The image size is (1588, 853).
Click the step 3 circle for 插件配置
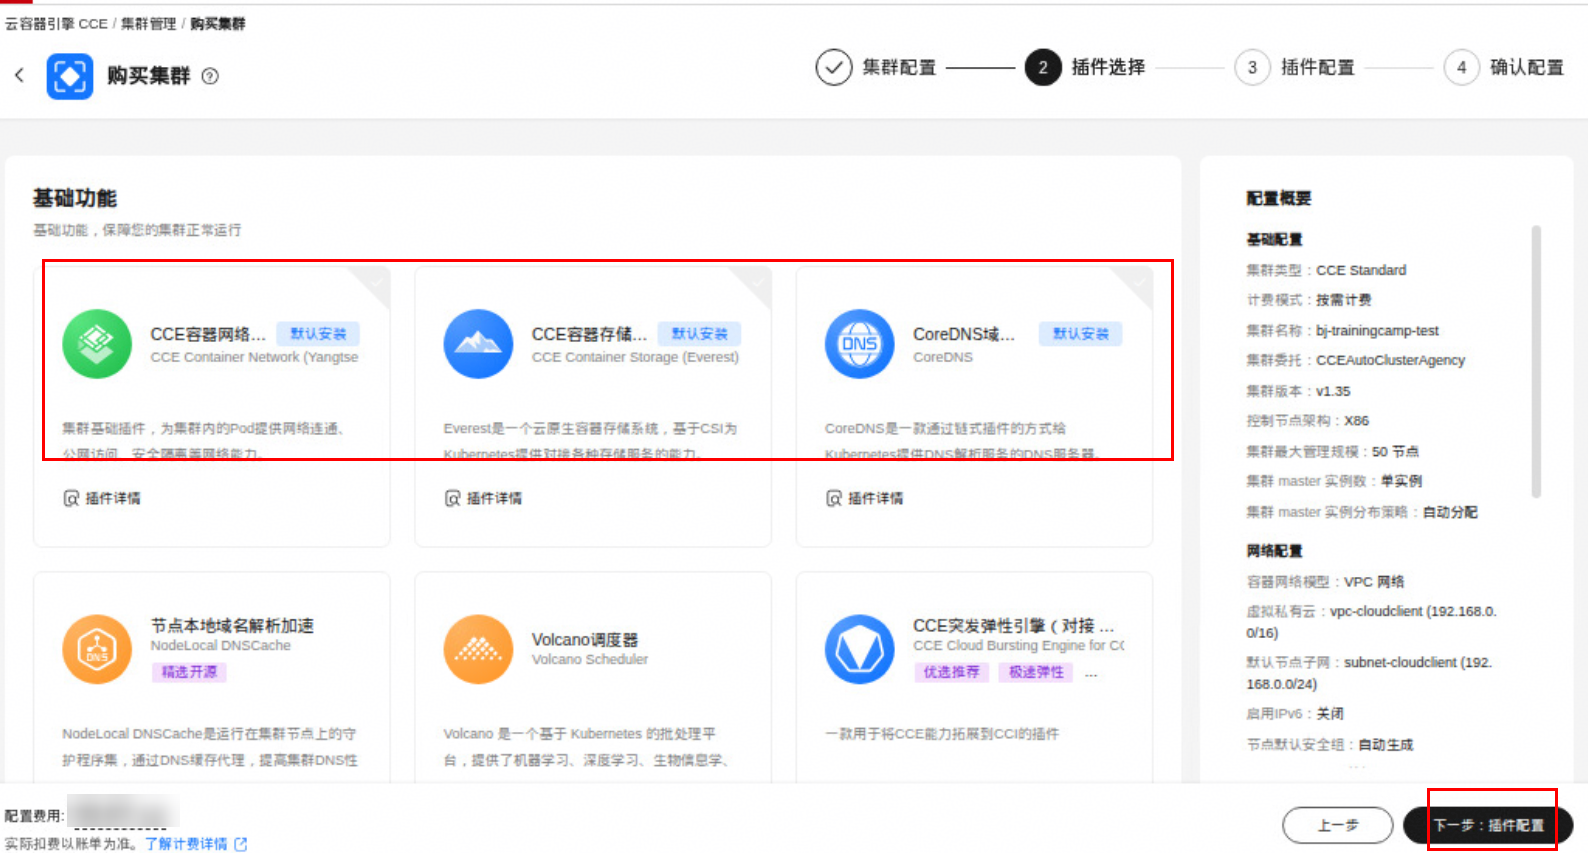(1252, 67)
